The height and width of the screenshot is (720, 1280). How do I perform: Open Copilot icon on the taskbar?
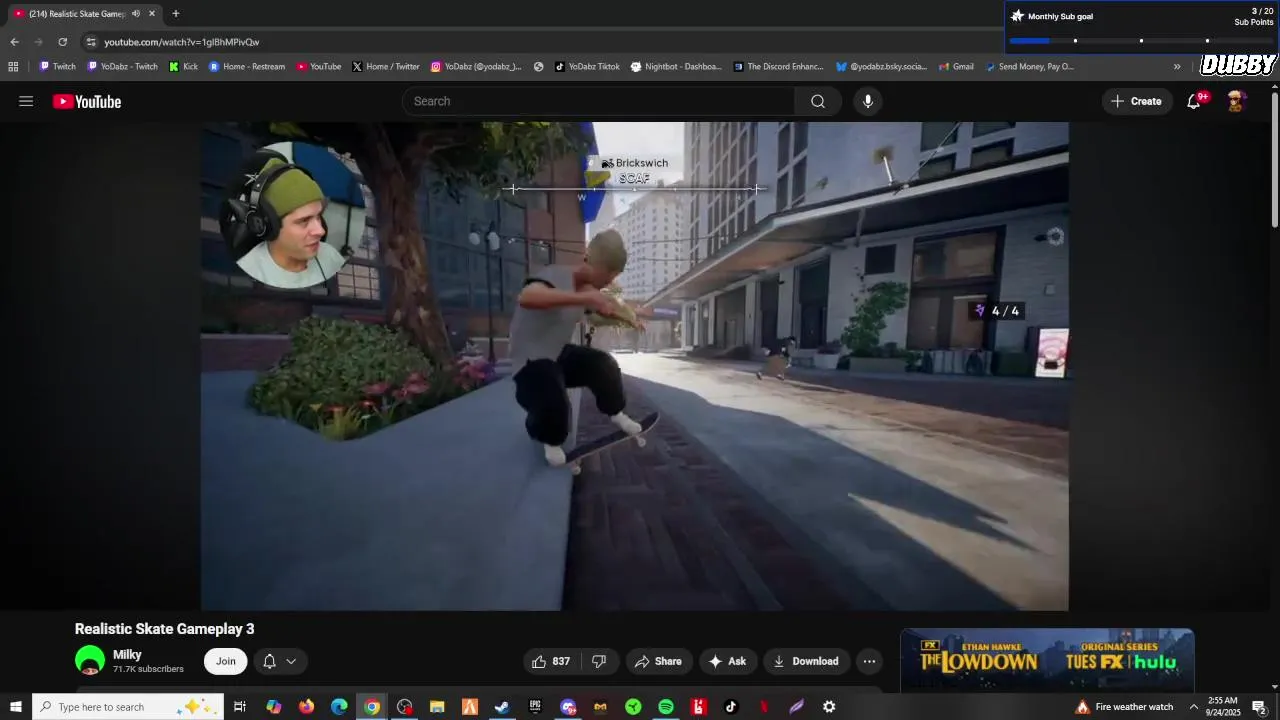(274, 707)
